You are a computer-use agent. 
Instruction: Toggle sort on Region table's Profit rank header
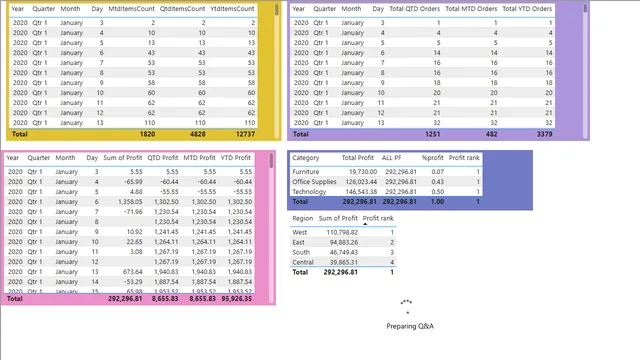[378, 218]
